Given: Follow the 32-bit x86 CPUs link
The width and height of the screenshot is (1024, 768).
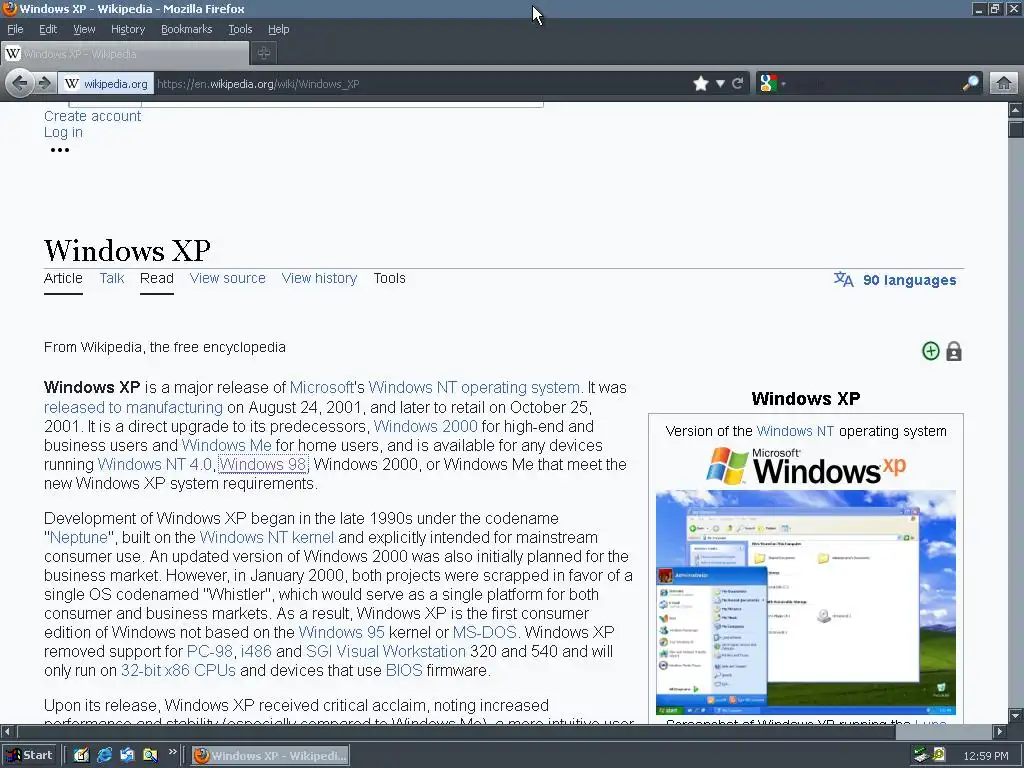Looking at the screenshot, I should (178, 670).
